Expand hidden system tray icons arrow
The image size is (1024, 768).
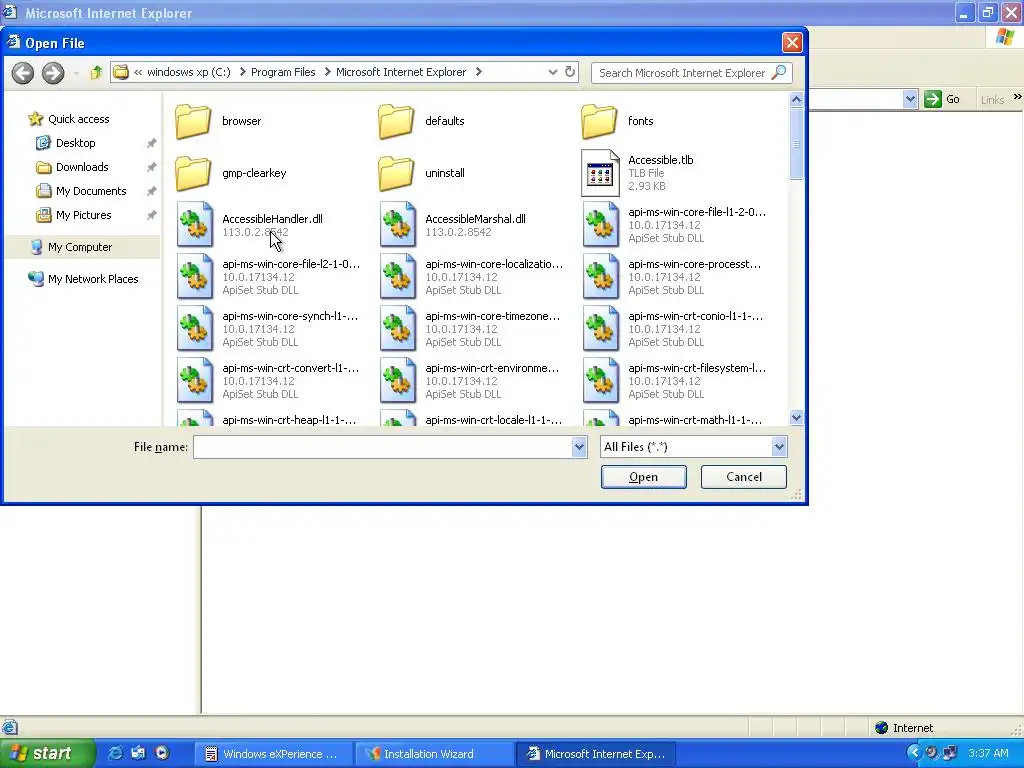[x=914, y=754]
